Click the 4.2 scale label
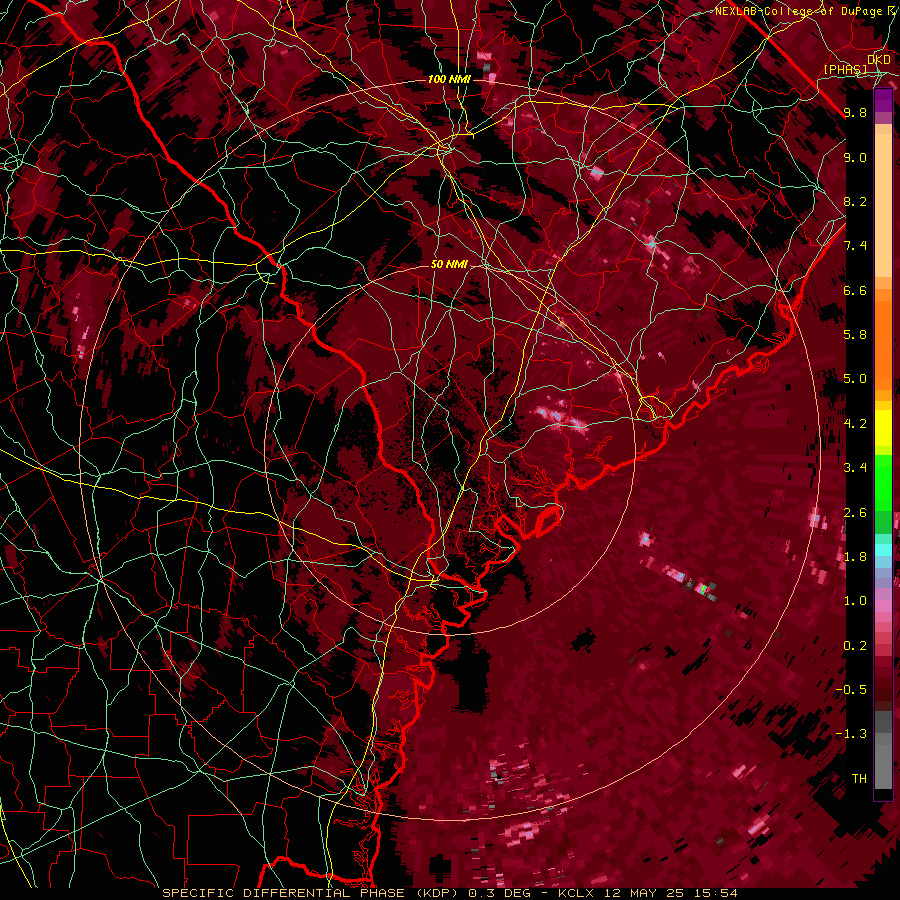Viewport: 900px width, 900px height. coord(855,424)
